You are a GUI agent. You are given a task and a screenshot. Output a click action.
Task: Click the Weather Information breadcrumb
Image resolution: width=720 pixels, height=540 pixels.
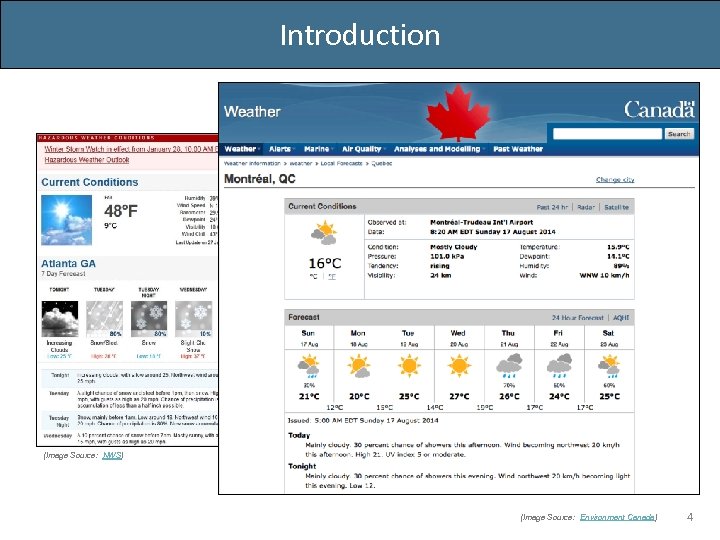252,163
